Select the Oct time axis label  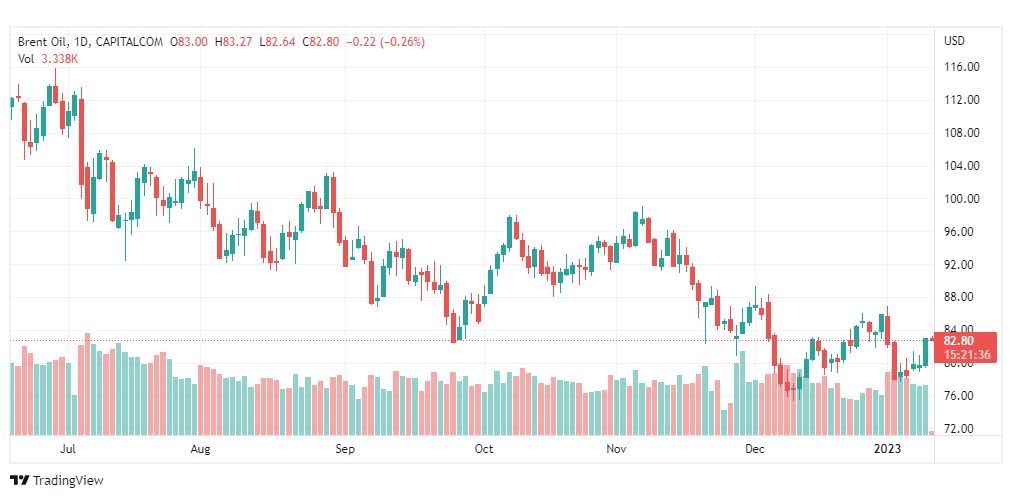[x=484, y=449]
